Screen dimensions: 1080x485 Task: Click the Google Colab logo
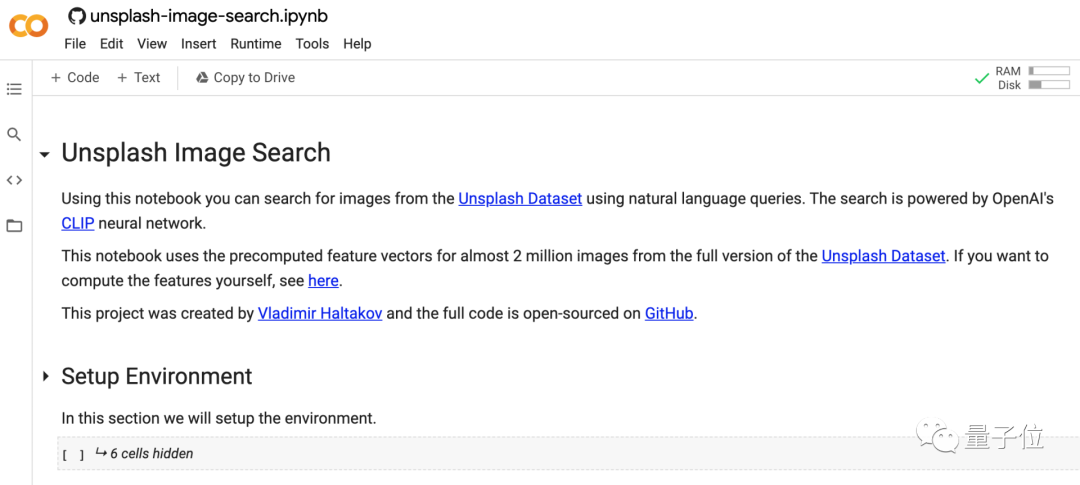pyautogui.click(x=28, y=27)
